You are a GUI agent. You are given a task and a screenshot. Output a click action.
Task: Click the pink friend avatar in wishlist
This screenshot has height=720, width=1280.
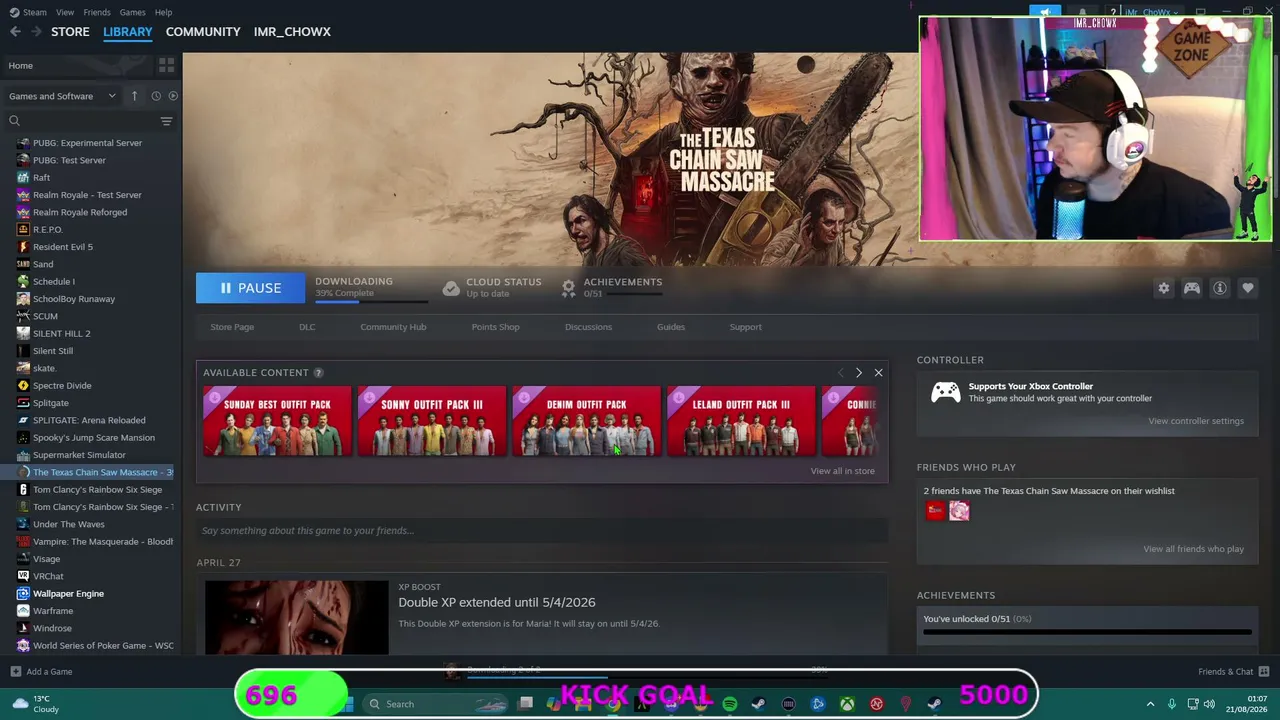(x=959, y=511)
